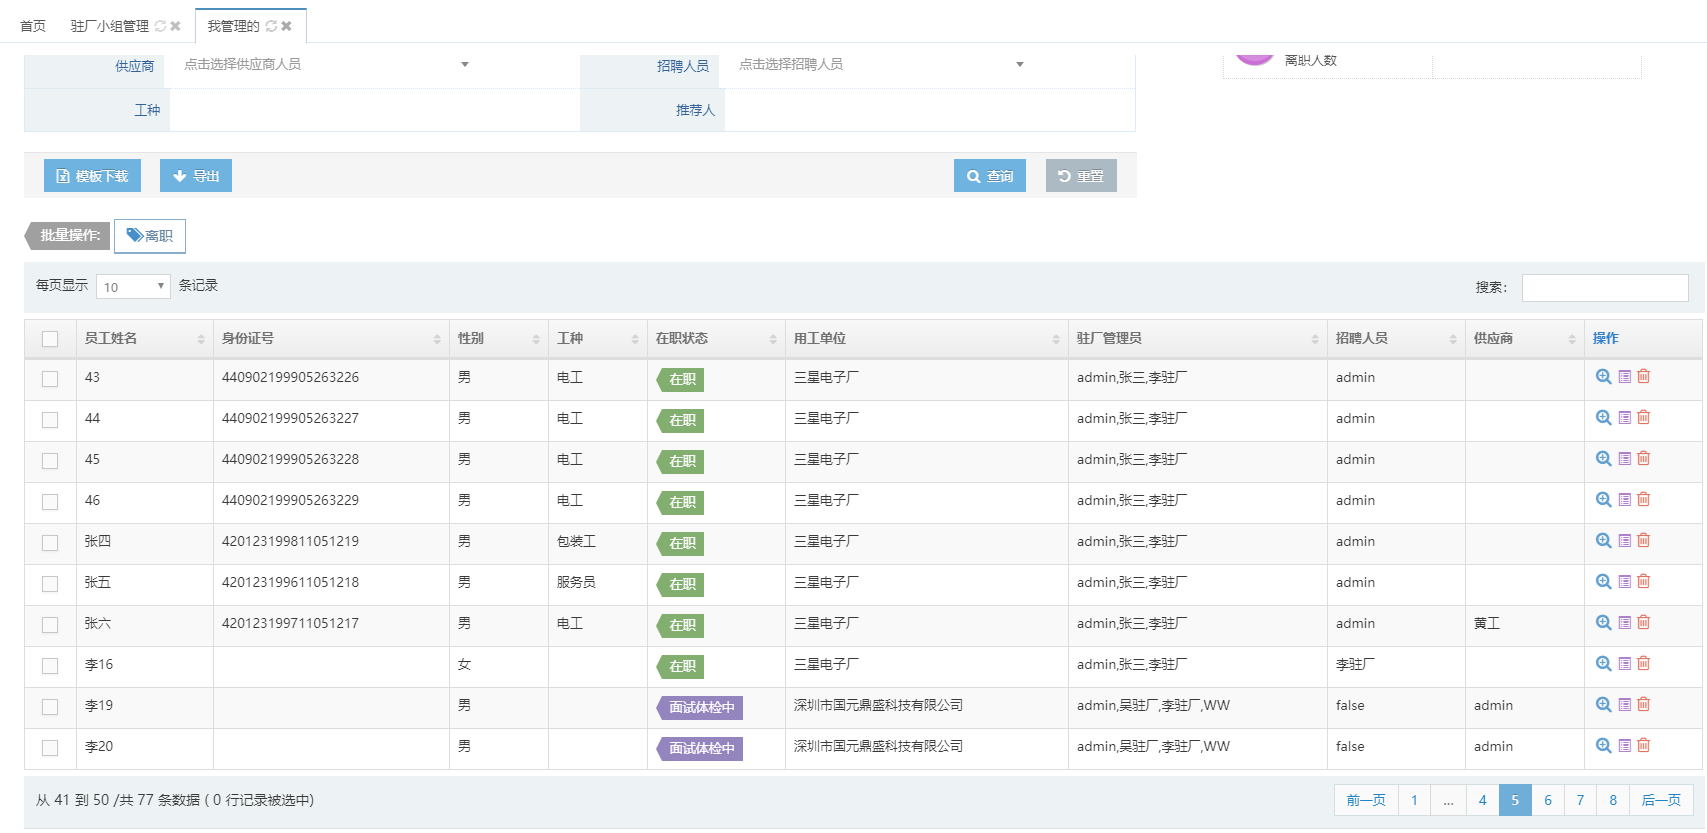Open the 每页显示 records-per-page dropdown
Image resolution: width=1707 pixels, height=833 pixels.
[133, 287]
